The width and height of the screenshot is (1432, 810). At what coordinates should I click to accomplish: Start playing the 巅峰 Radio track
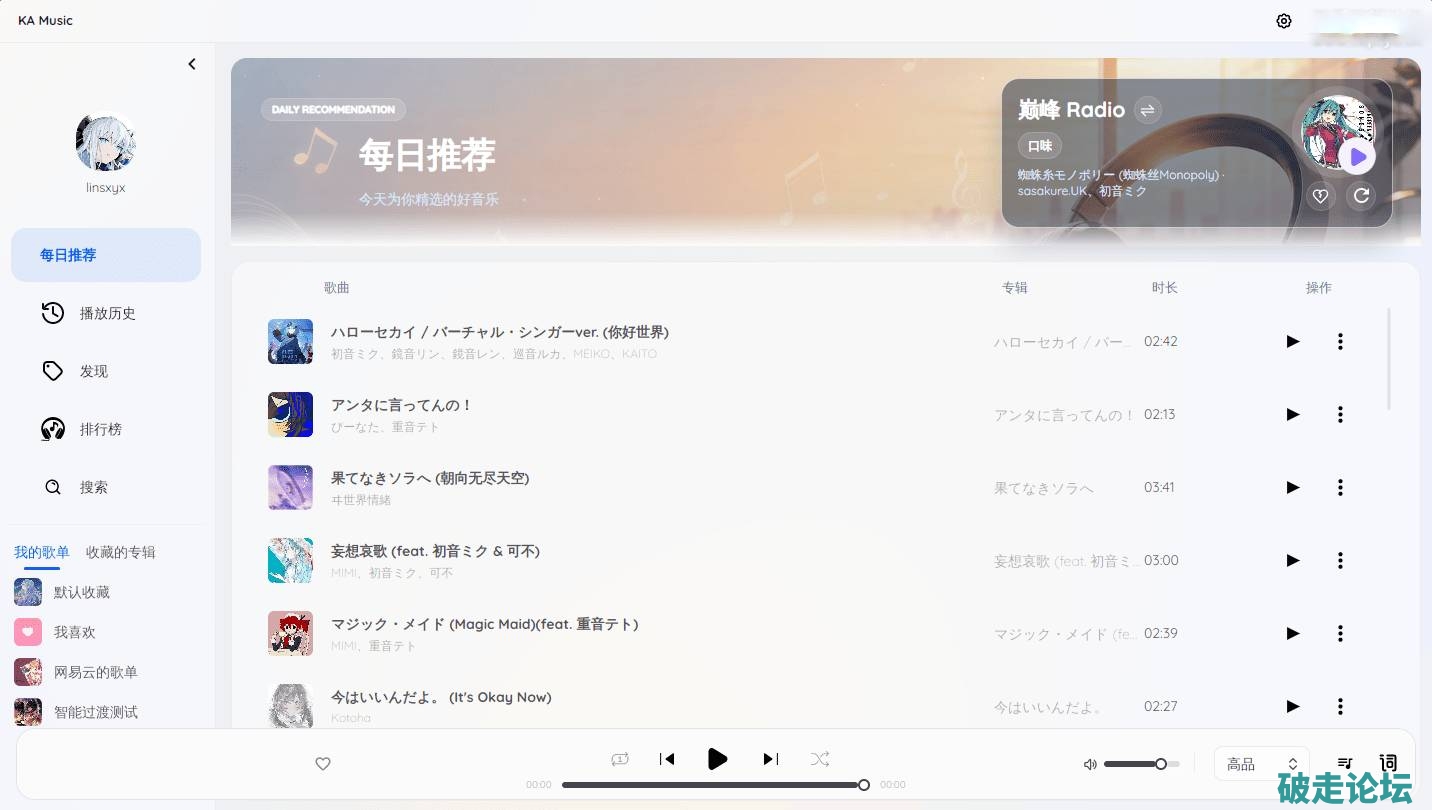[x=1358, y=157]
